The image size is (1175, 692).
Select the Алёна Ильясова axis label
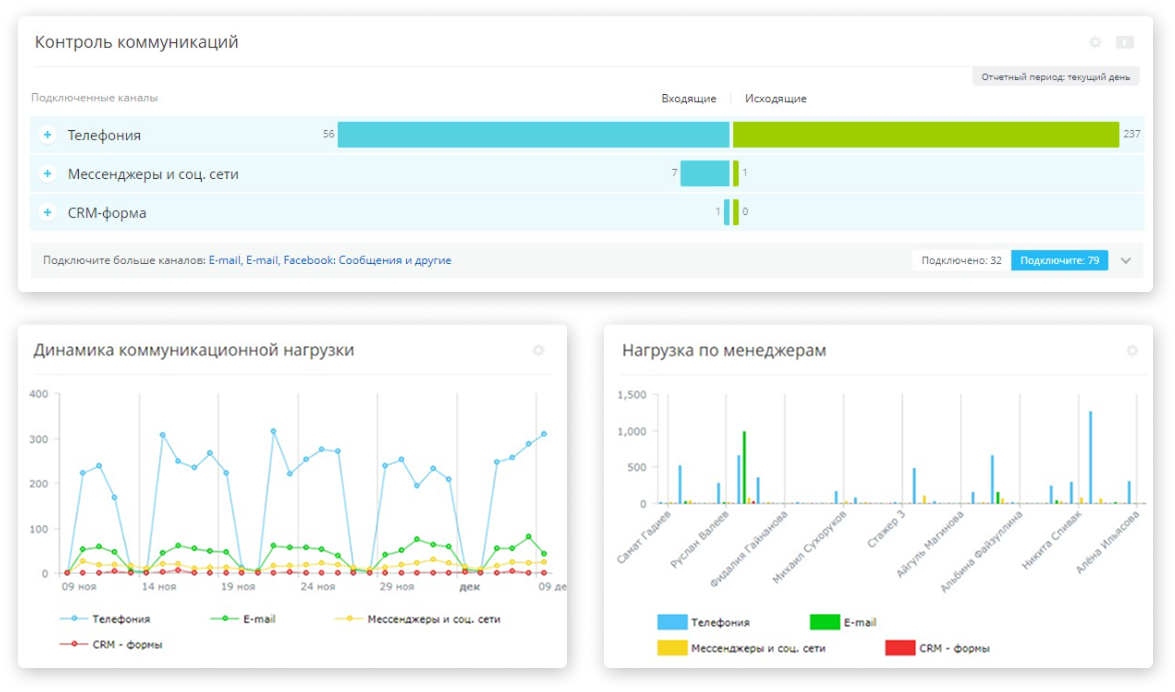coord(1108,542)
